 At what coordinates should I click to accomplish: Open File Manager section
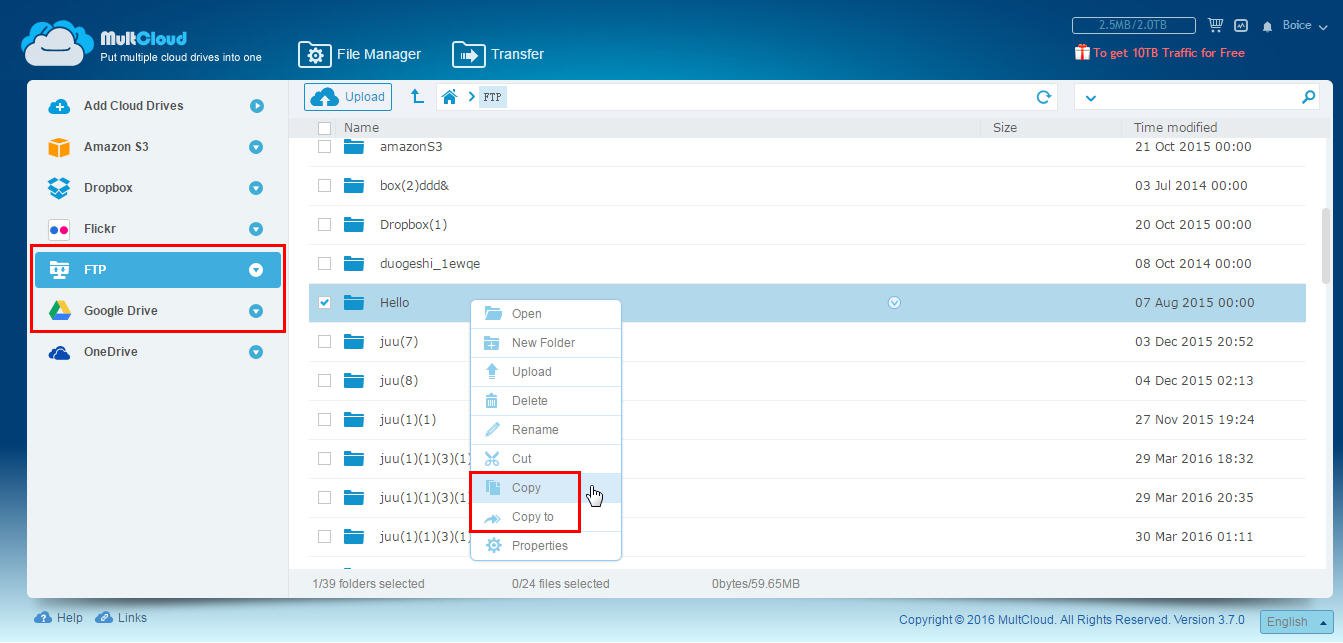coord(361,54)
